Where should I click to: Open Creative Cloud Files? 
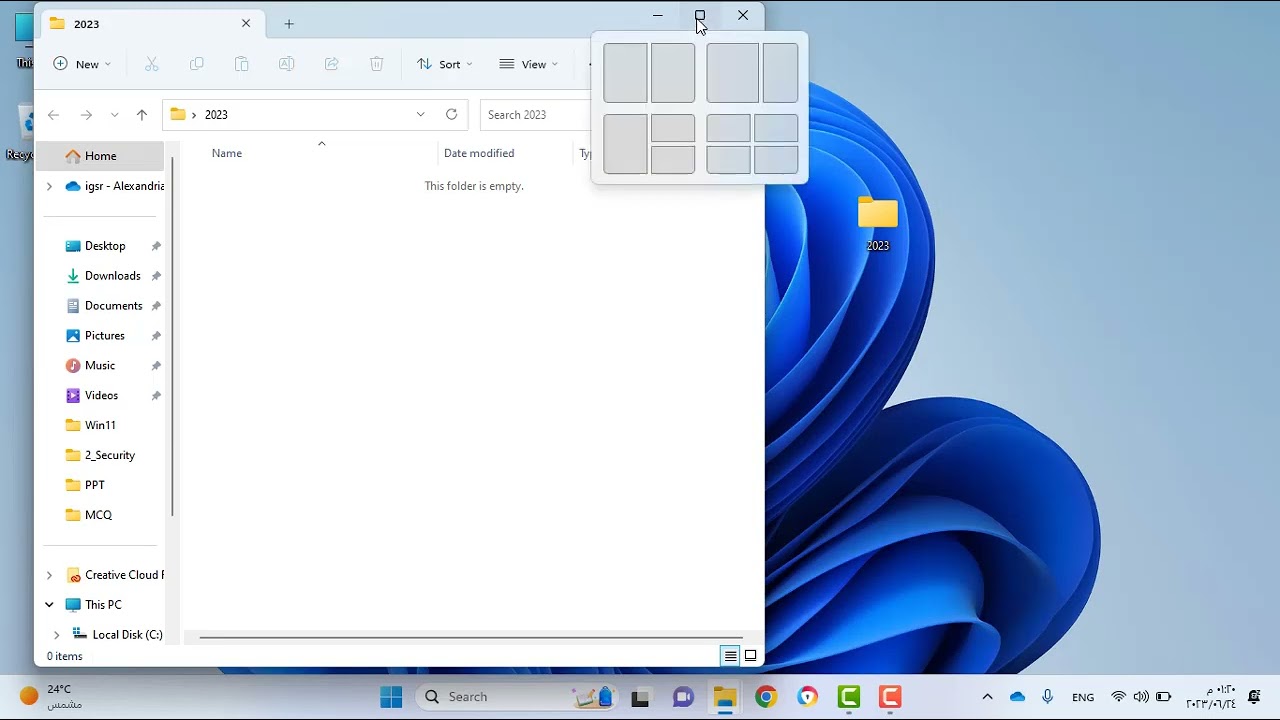coord(115,575)
